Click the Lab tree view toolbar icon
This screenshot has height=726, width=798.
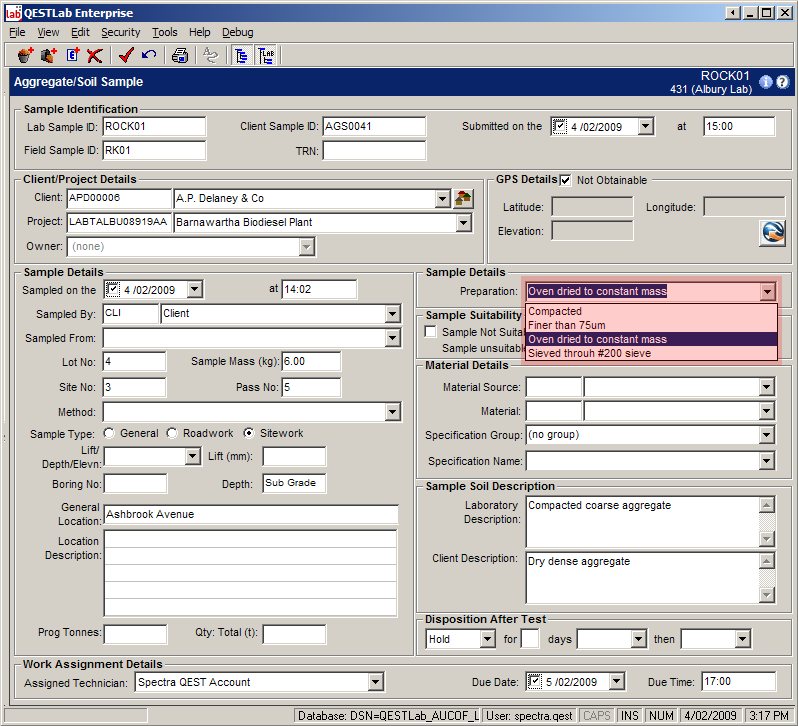[267, 56]
